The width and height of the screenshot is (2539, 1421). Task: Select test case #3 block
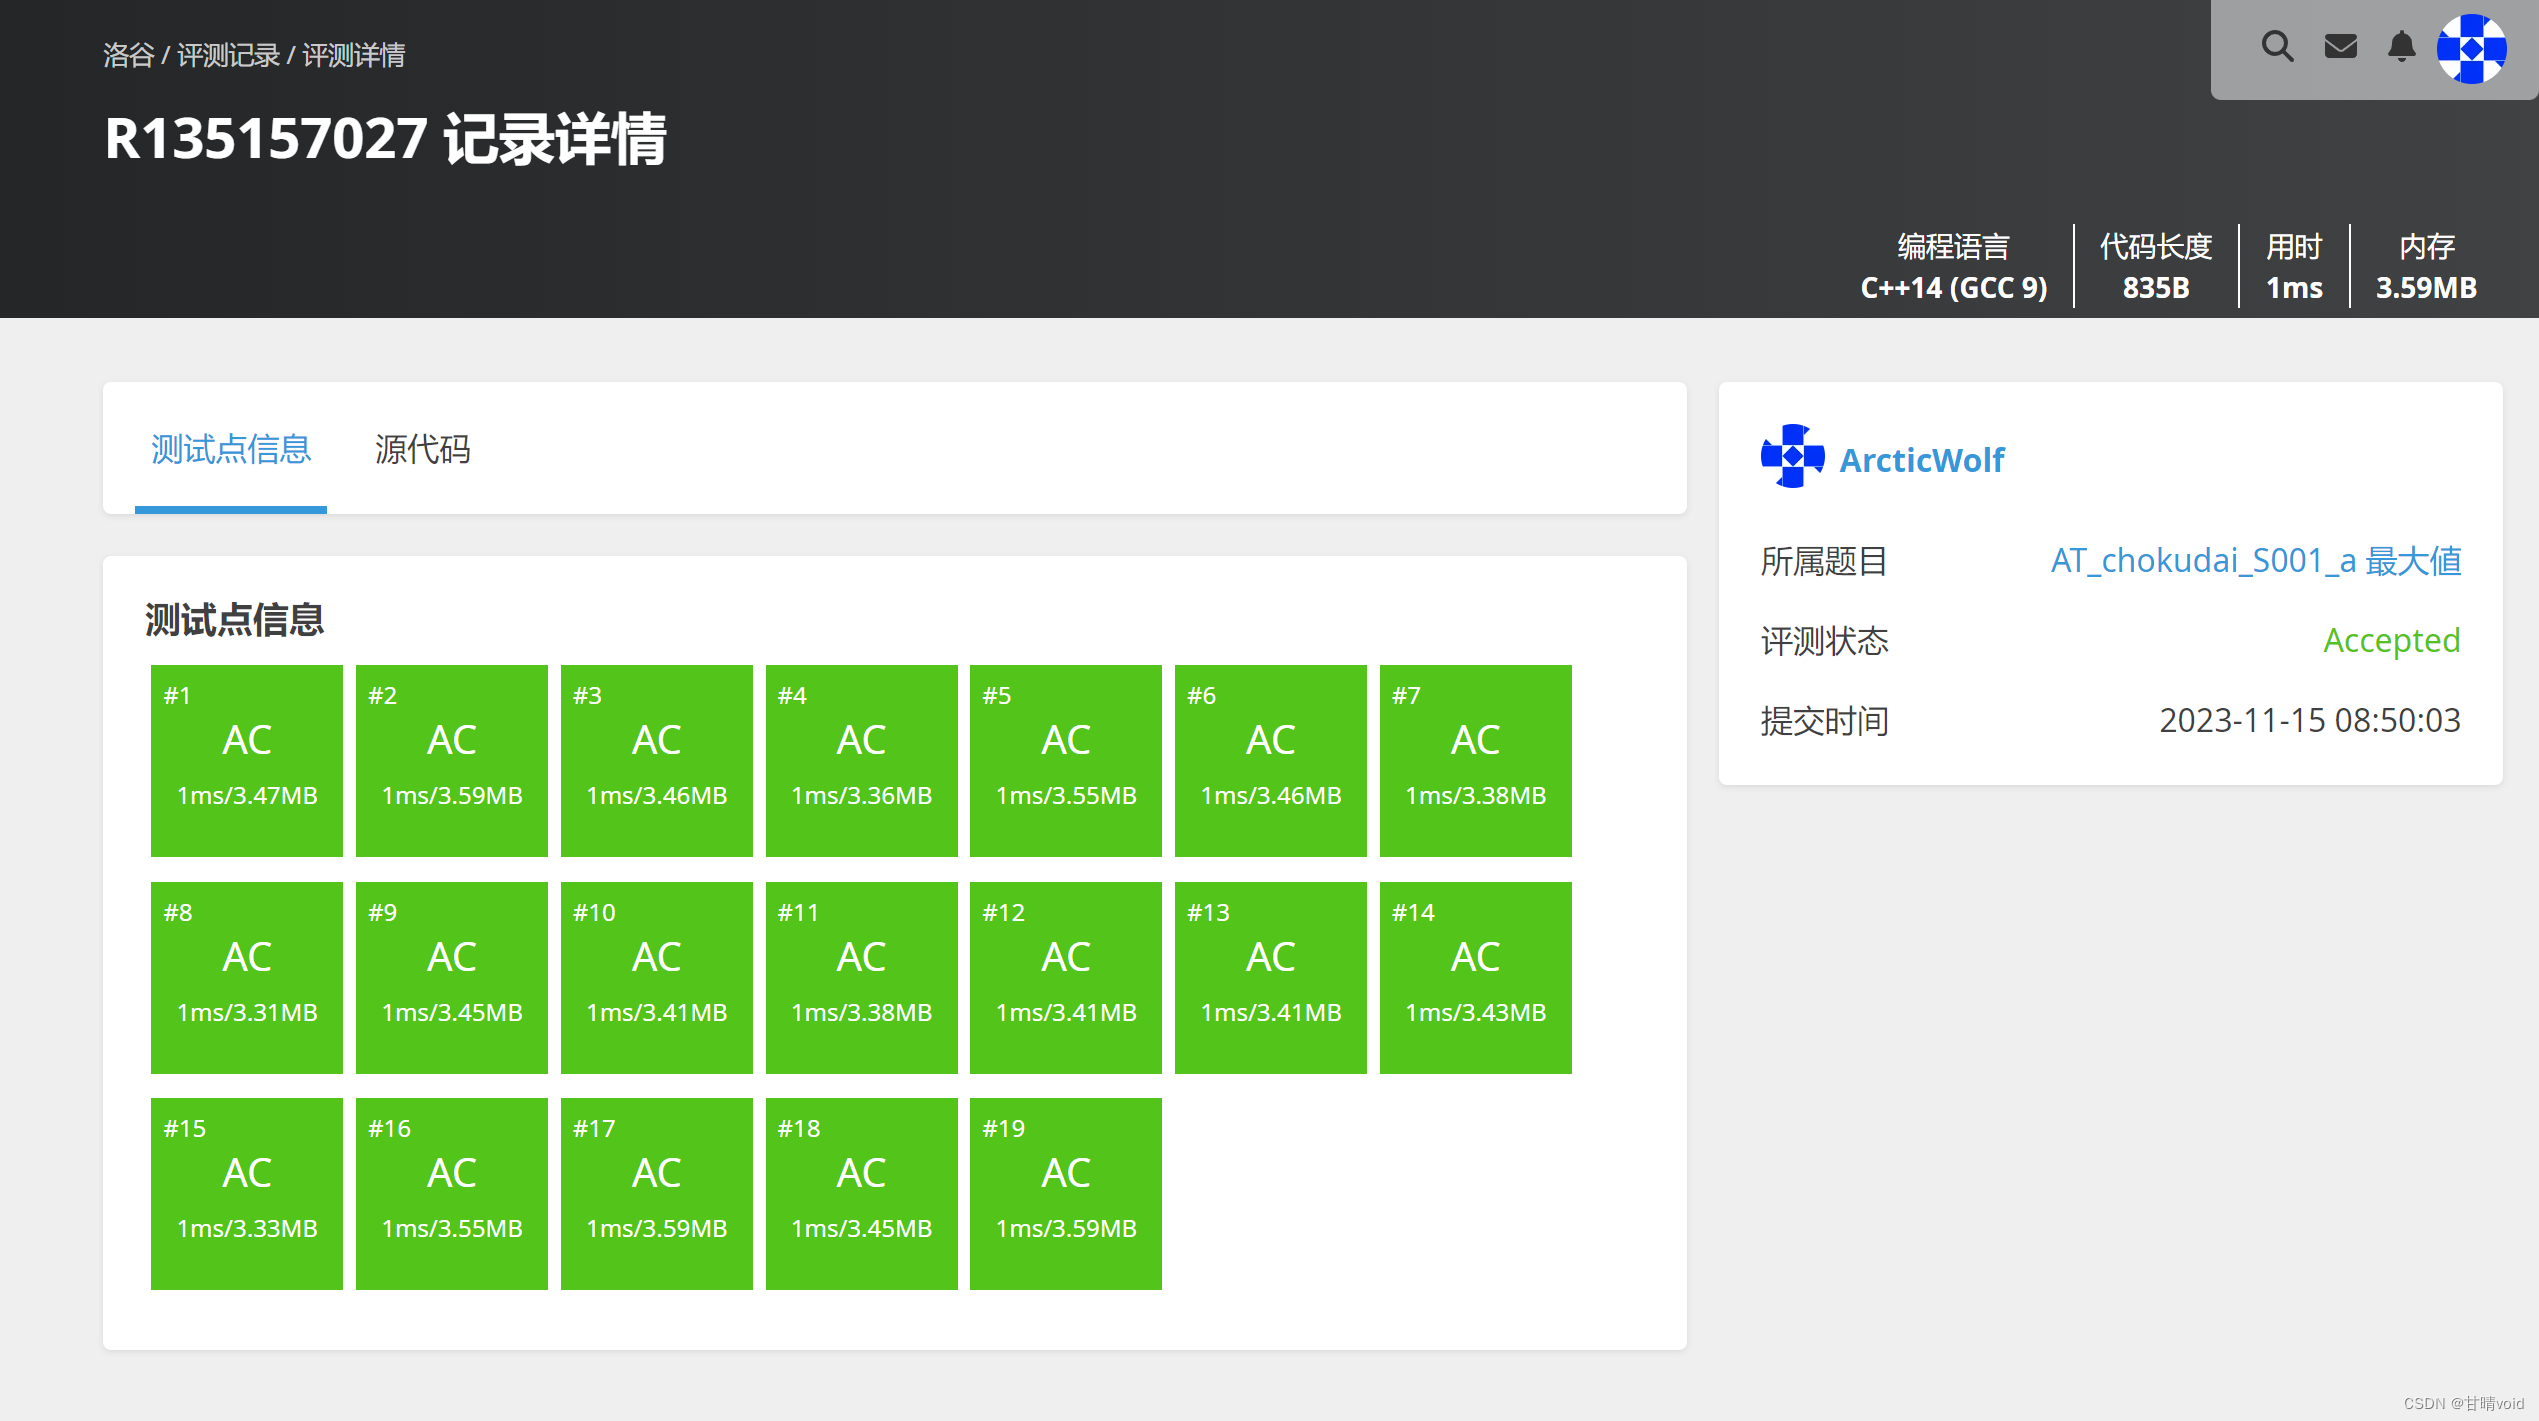point(657,761)
